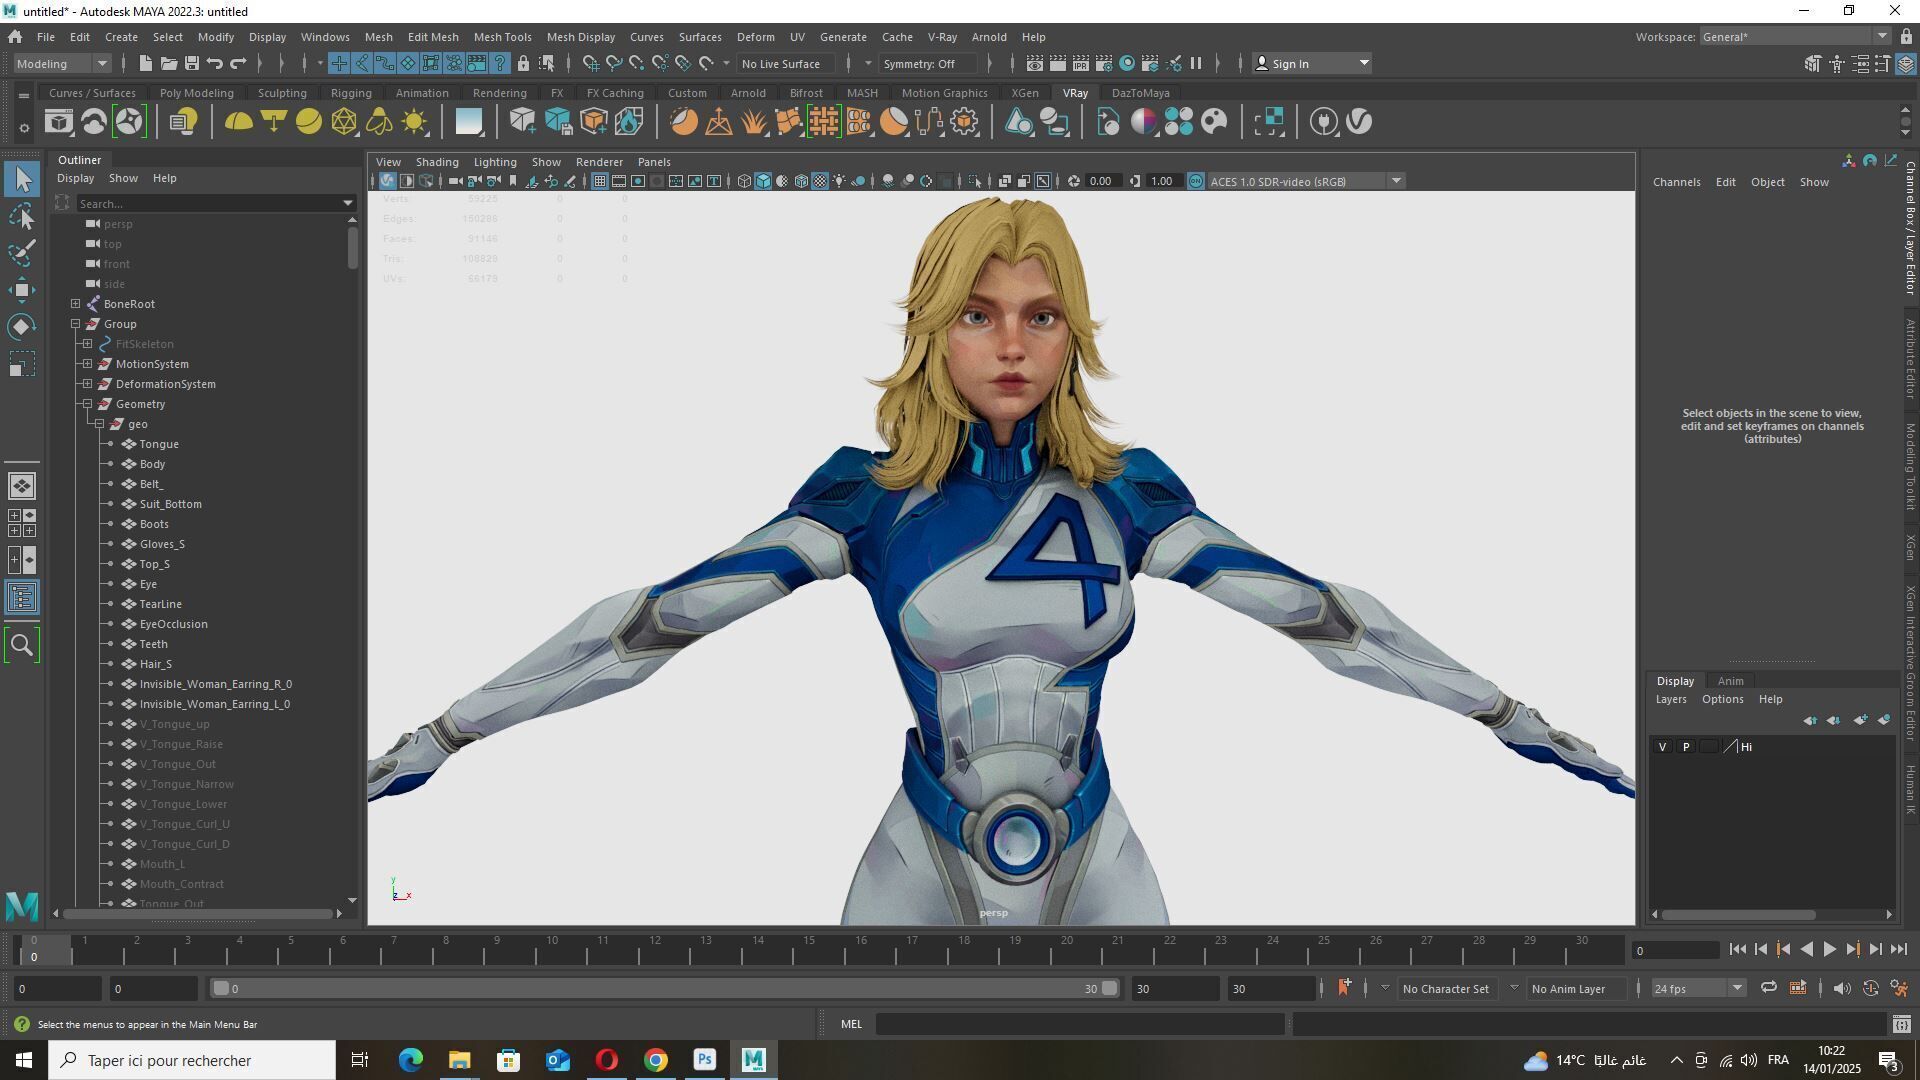Open Photoshop from the taskbar
Viewport: 1920px width, 1080px height.
[x=705, y=1060]
